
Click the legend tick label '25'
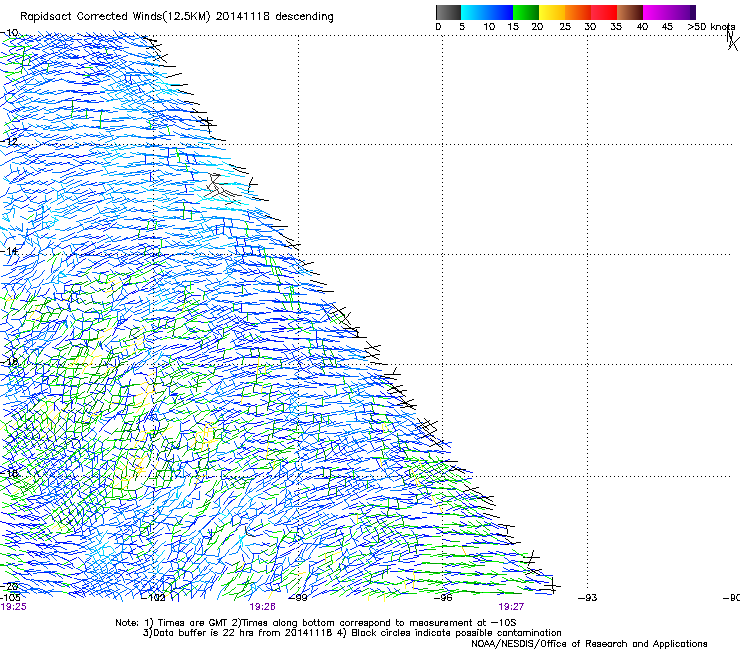coord(565,27)
